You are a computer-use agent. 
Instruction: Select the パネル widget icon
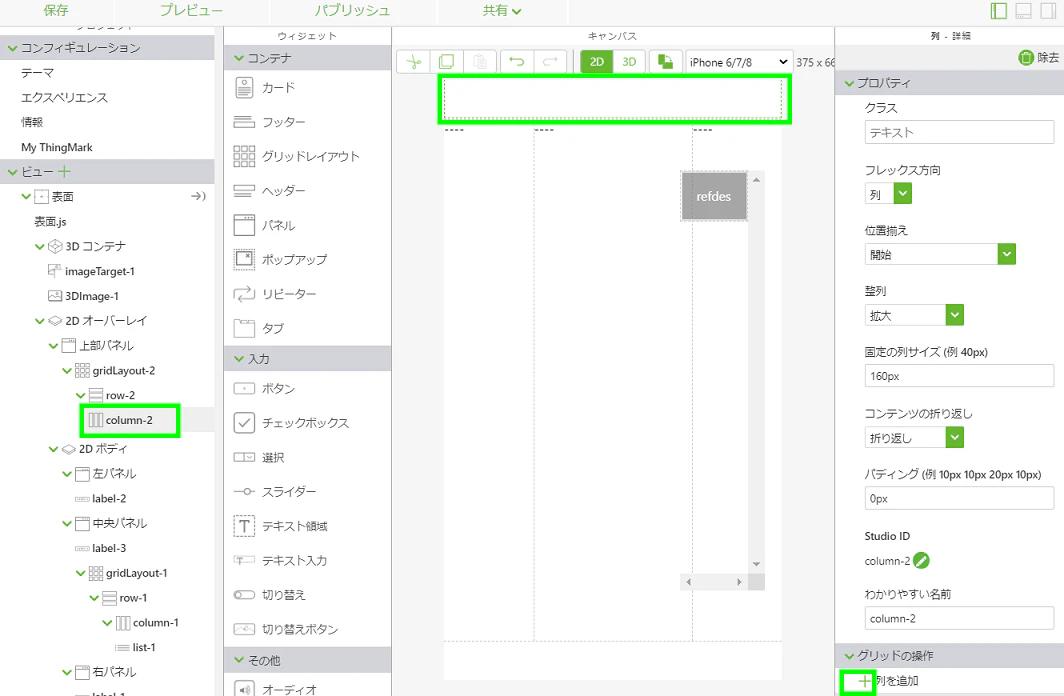244,225
